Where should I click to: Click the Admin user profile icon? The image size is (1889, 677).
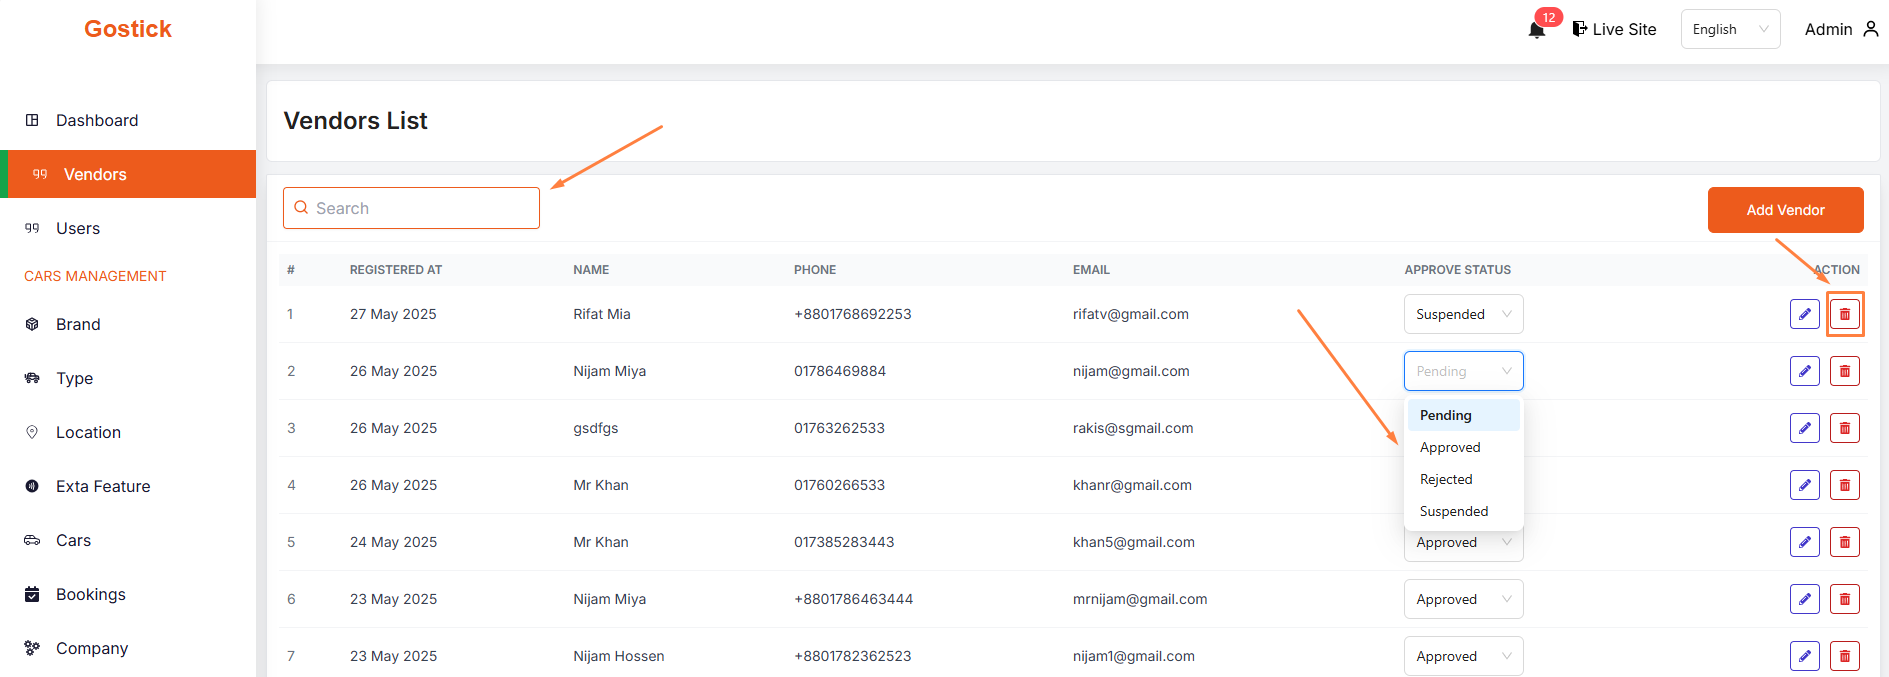pyautogui.click(x=1870, y=29)
